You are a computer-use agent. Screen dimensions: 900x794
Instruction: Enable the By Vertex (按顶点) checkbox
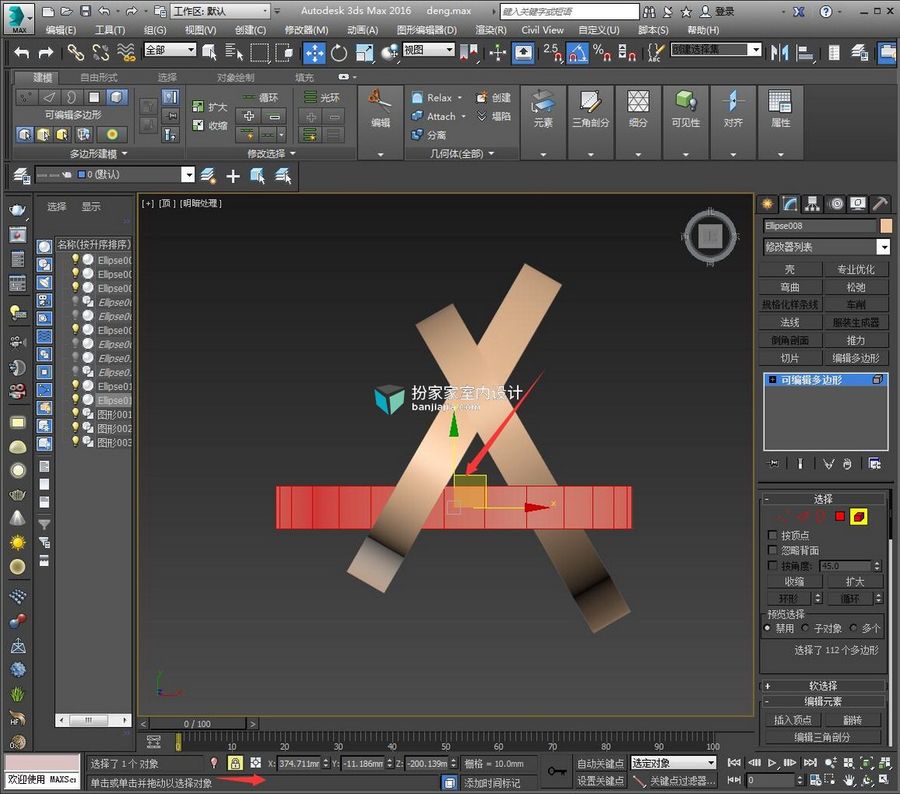(773, 535)
